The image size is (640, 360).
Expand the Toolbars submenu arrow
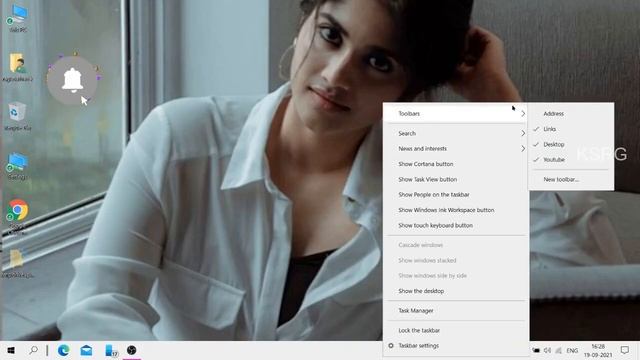pos(523,113)
